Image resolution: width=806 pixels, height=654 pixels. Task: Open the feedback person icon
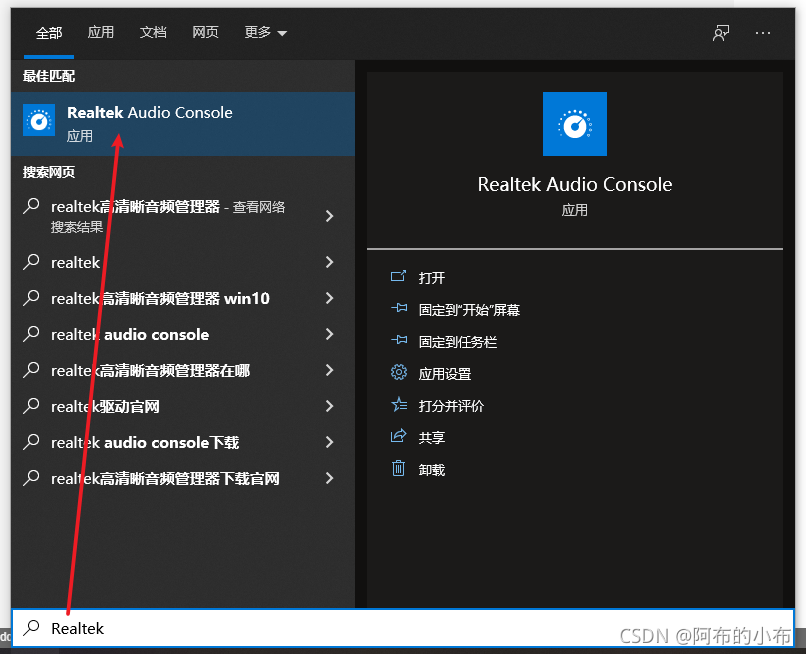[721, 33]
